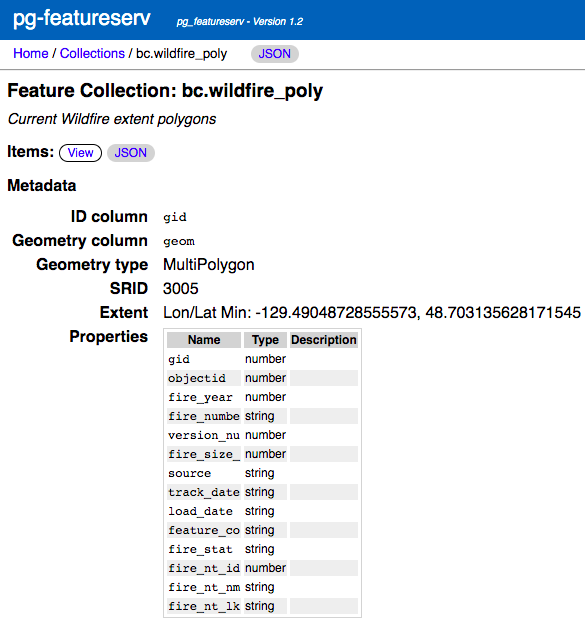The image size is (585, 631).
Task: Select the fire_nt_id property name
Action: [204, 568]
